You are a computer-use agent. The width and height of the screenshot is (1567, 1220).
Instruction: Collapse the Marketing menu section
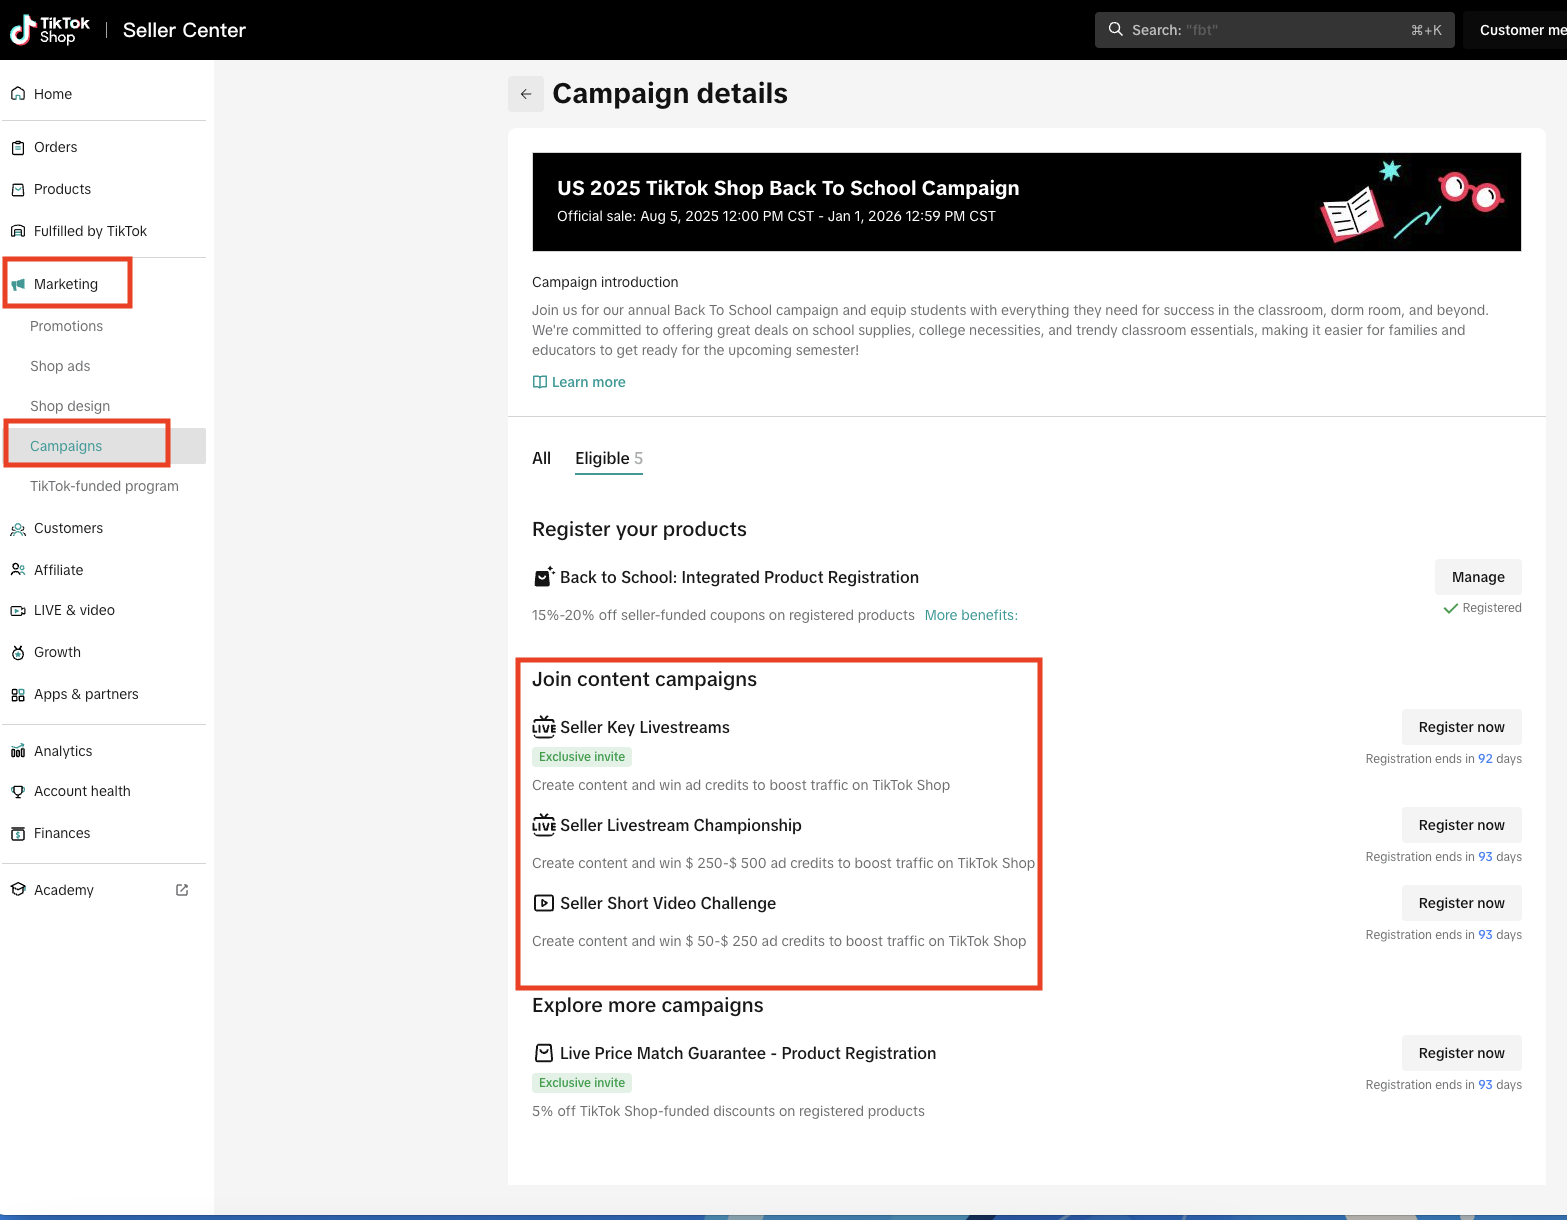[x=66, y=284]
